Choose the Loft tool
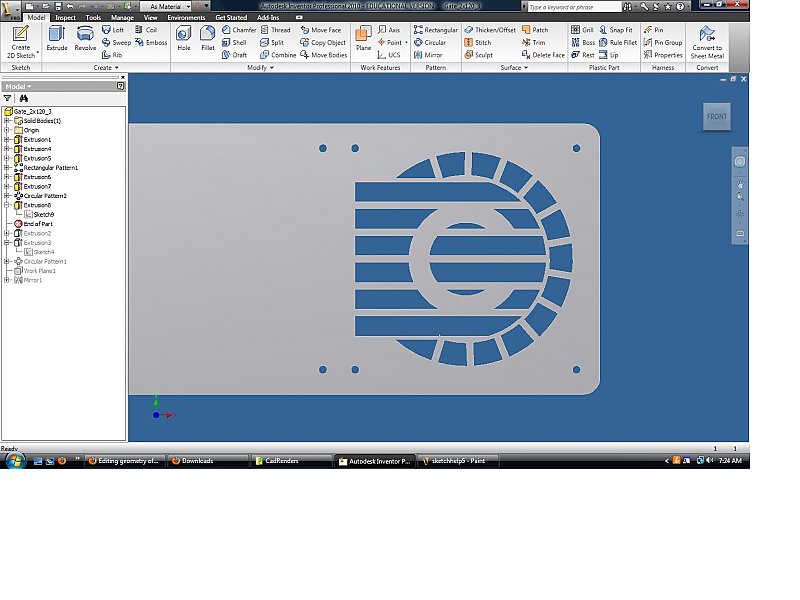Image resolution: width=800 pixels, height=600 pixels. pyautogui.click(x=113, y=30)
